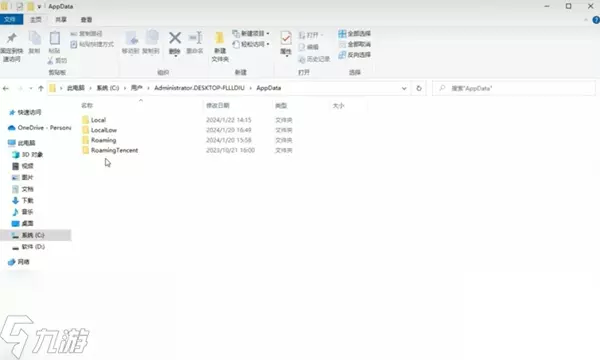Select OneDrive - Personal in sidebar

[39, 127]
